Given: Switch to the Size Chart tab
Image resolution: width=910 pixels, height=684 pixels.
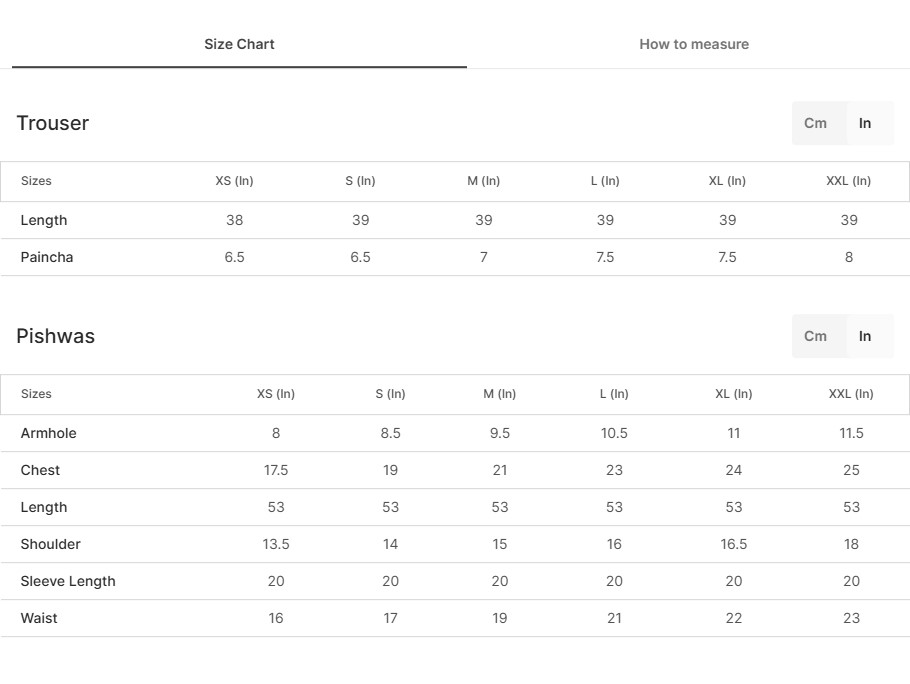Looking at the screenshot, I should pos(239,44).
